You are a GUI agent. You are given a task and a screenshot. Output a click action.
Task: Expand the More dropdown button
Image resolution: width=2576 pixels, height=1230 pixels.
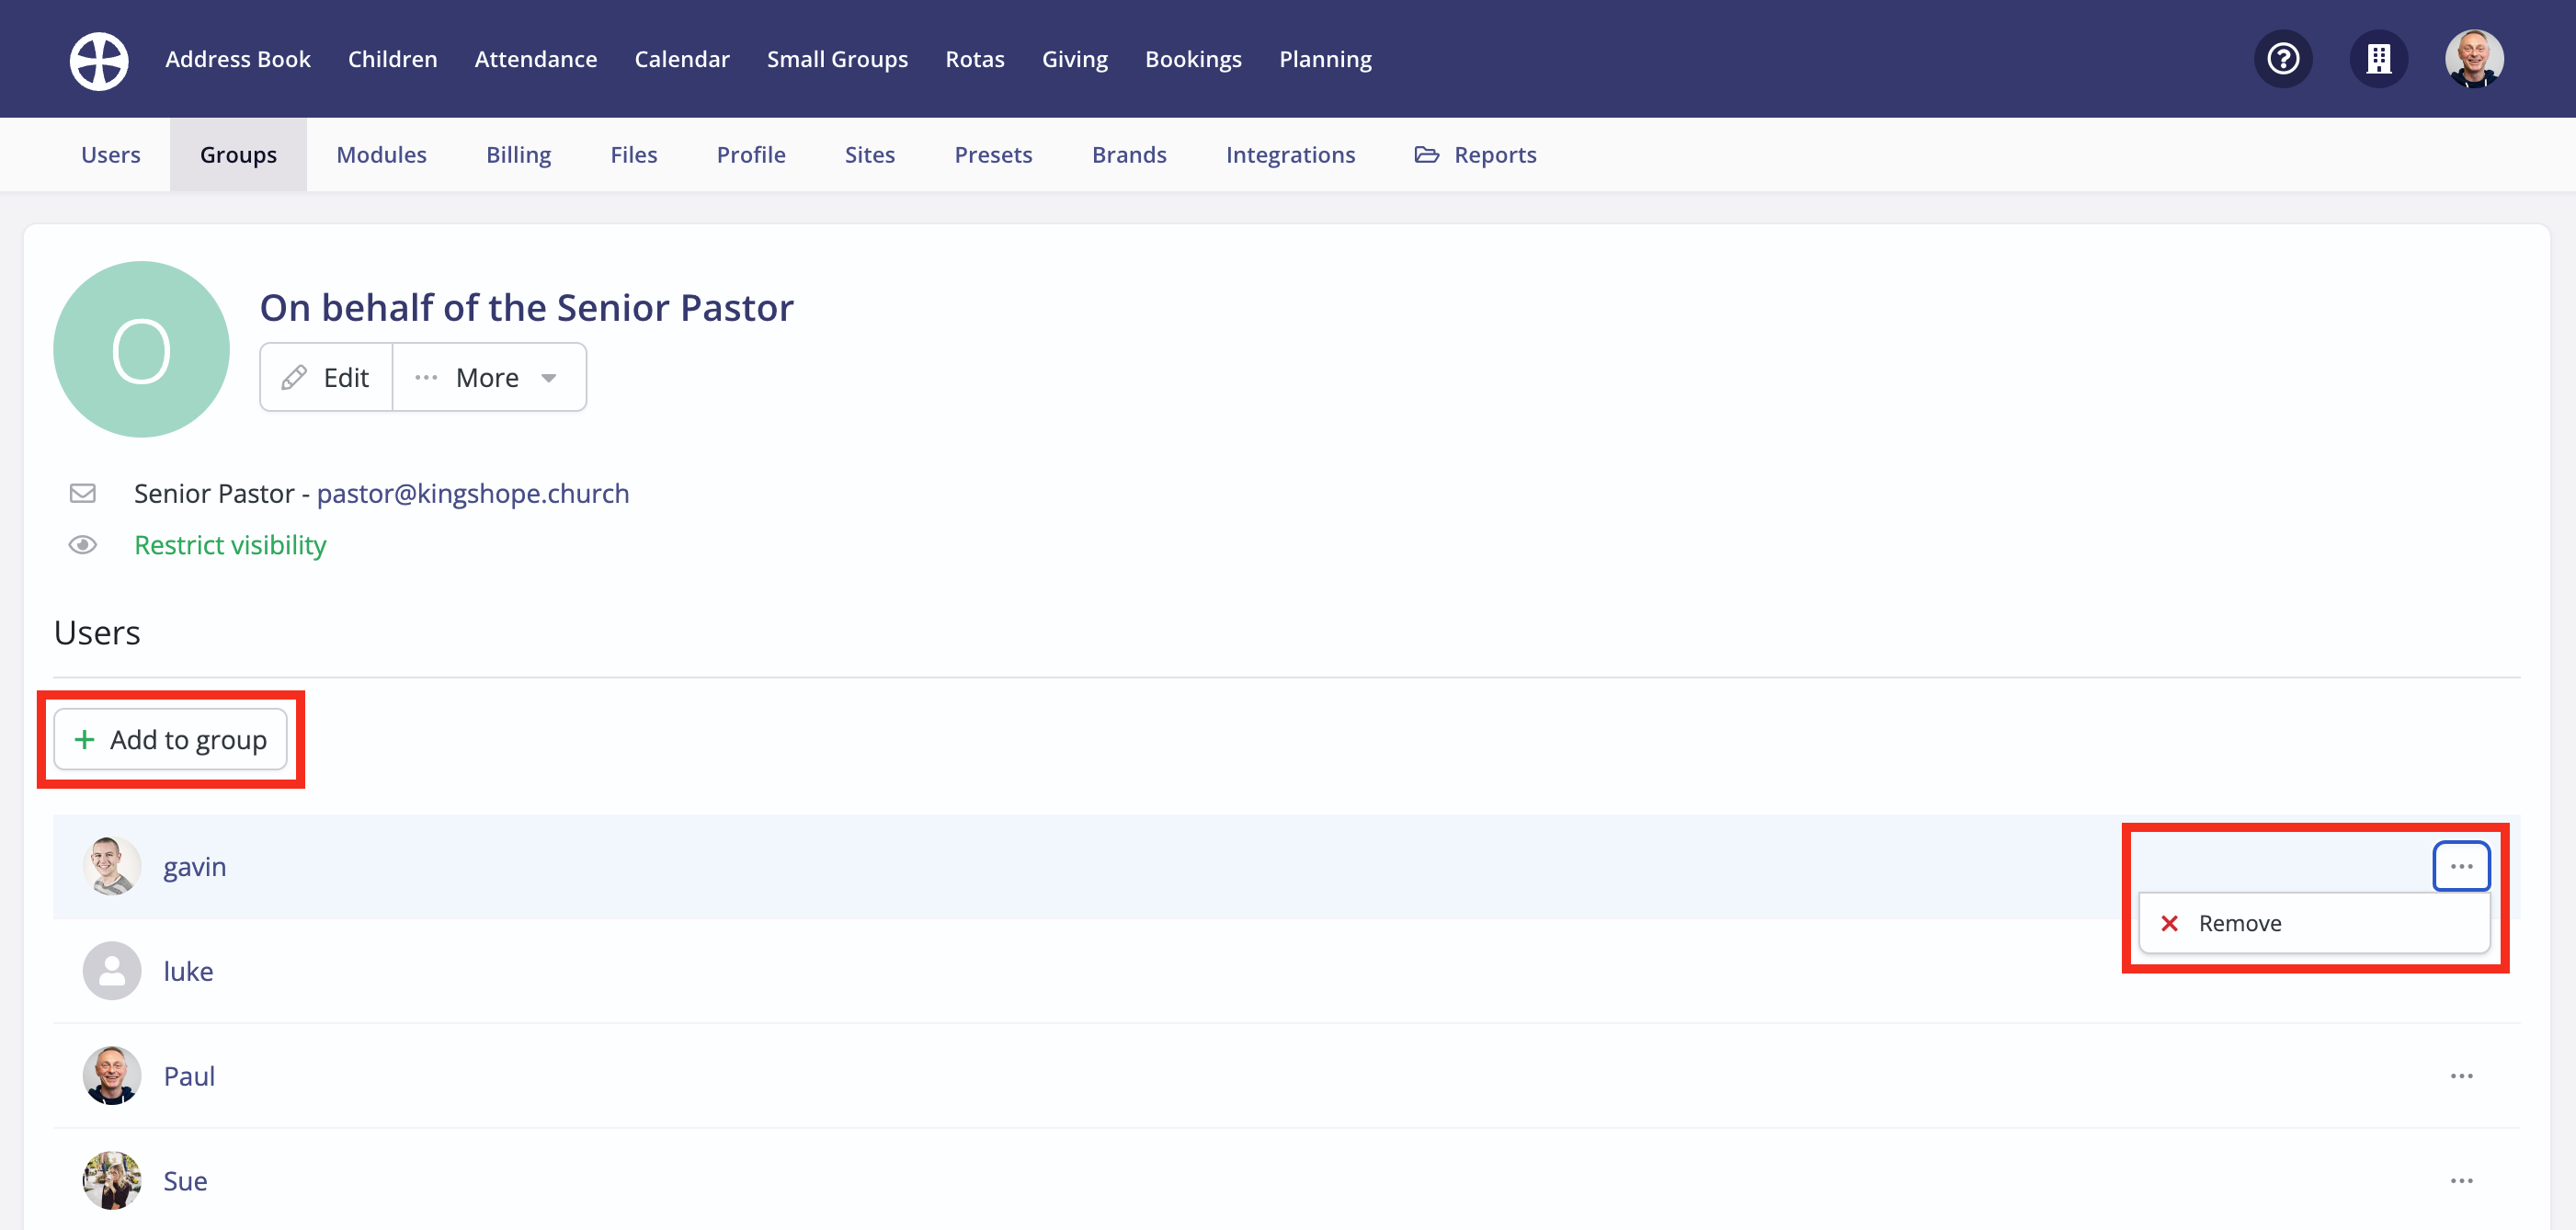click(x=489, y=377)
